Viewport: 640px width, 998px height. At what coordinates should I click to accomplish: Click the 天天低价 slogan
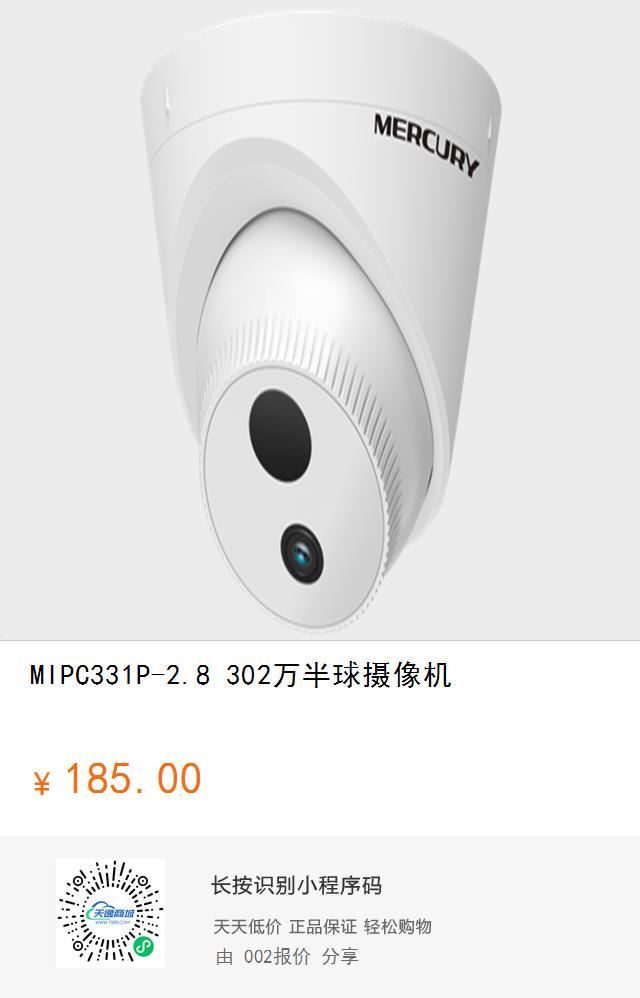(x=247, y=926)
